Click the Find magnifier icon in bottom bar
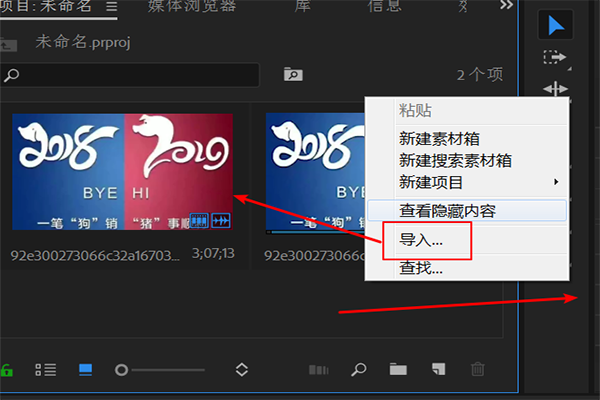The width and height of the screenshot is (600, 400). click(x=359, y=369)
